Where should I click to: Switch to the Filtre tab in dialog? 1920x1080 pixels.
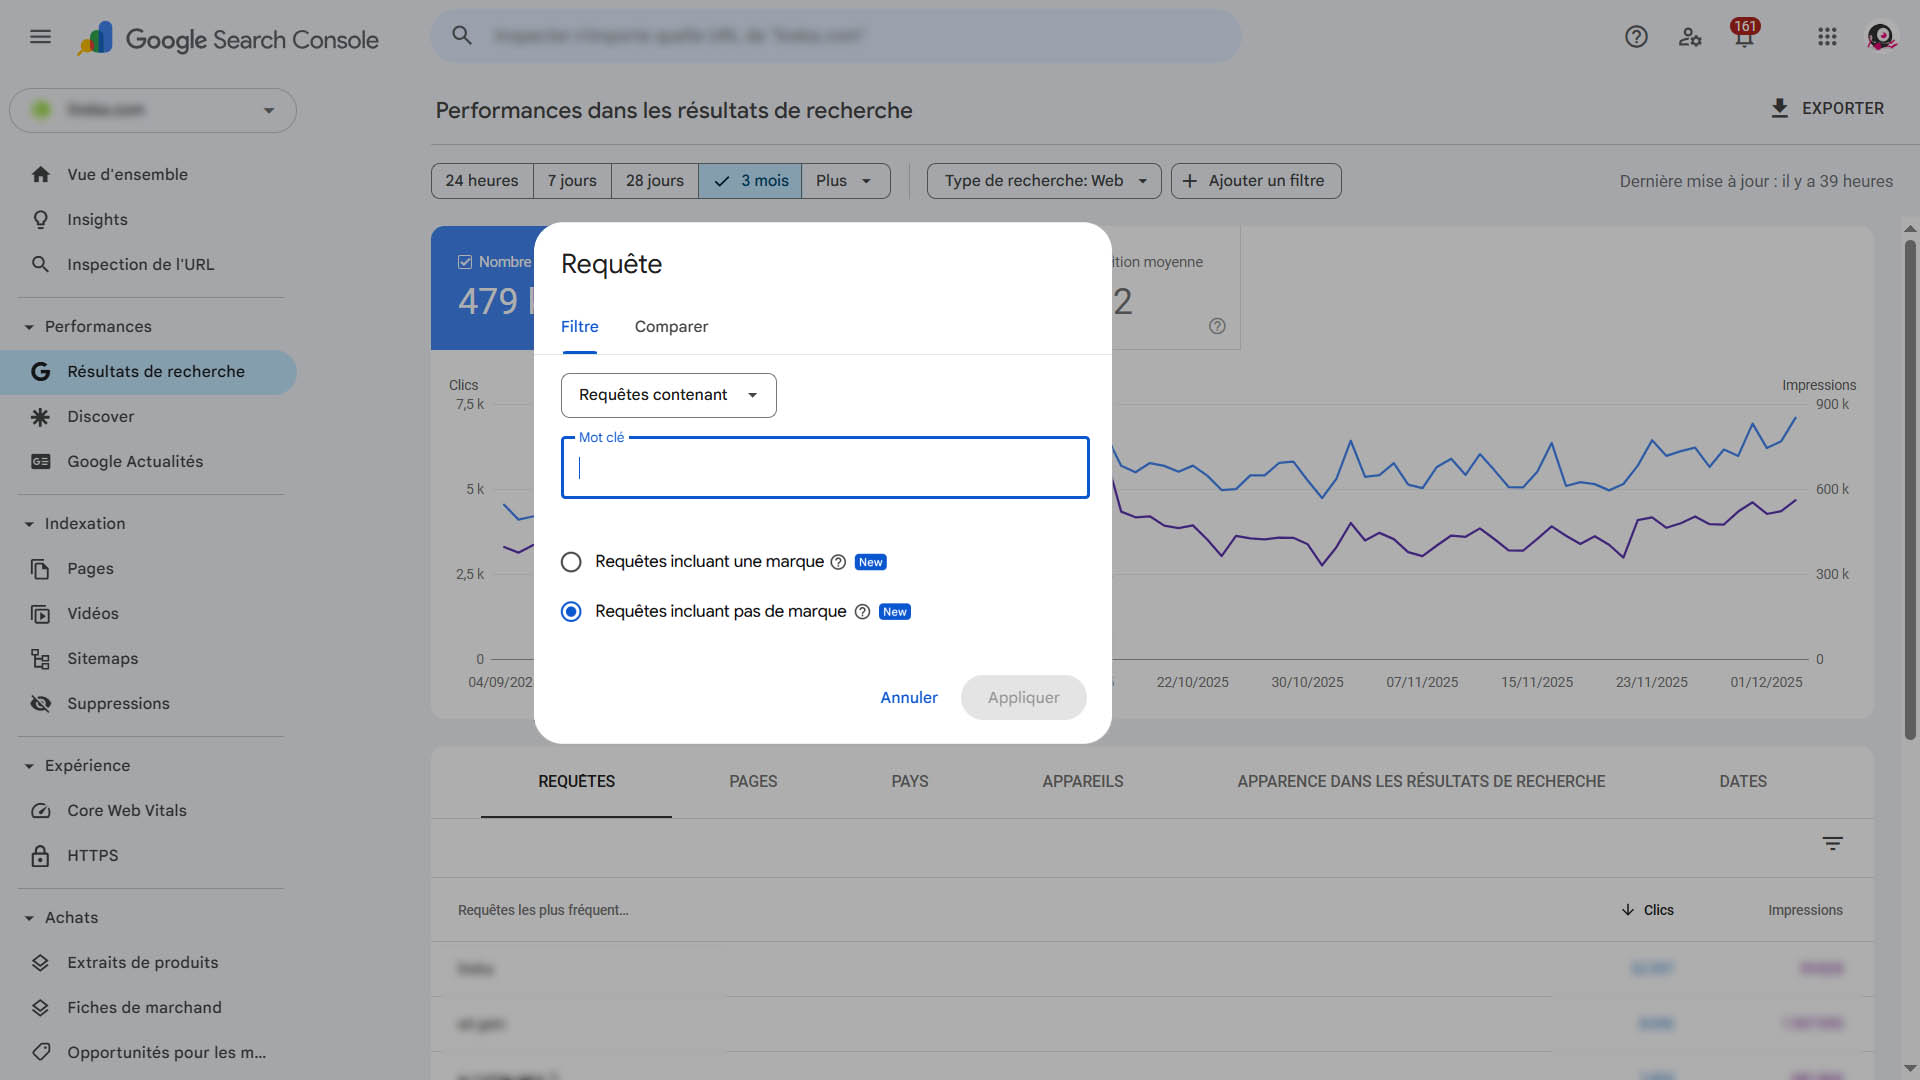(579, 326)
